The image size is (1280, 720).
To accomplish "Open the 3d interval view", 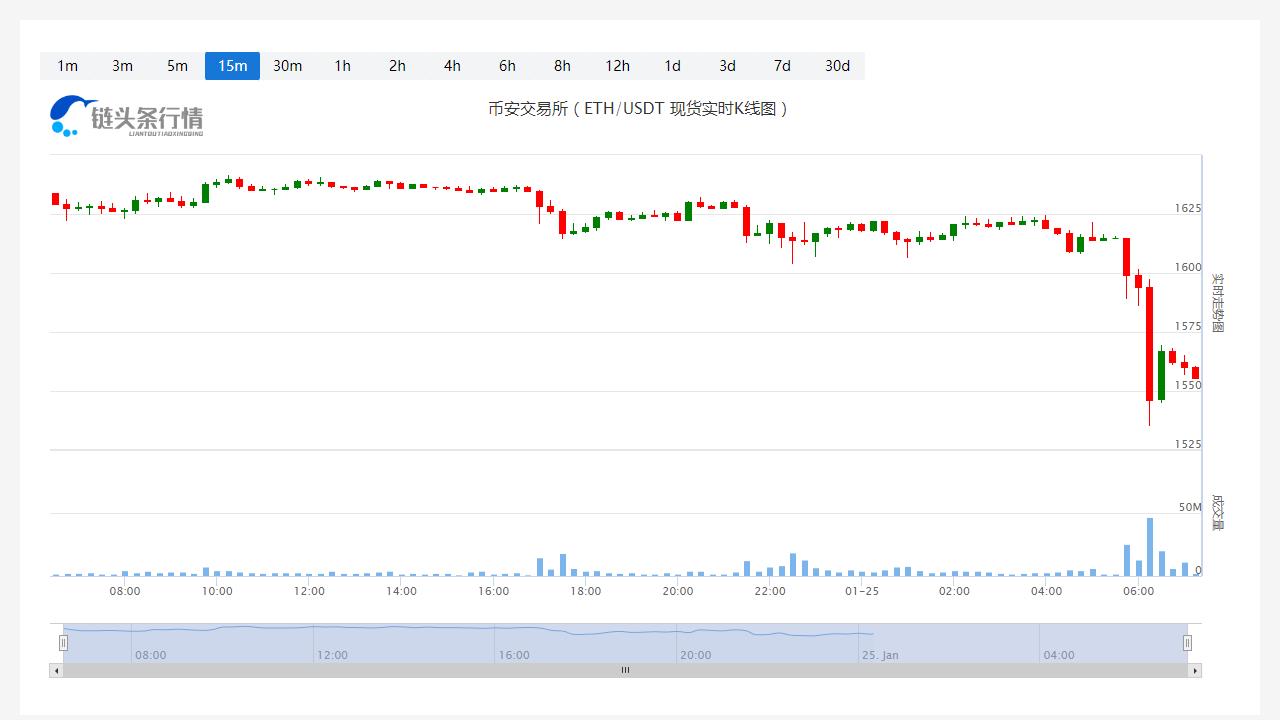I will (727, 66).
